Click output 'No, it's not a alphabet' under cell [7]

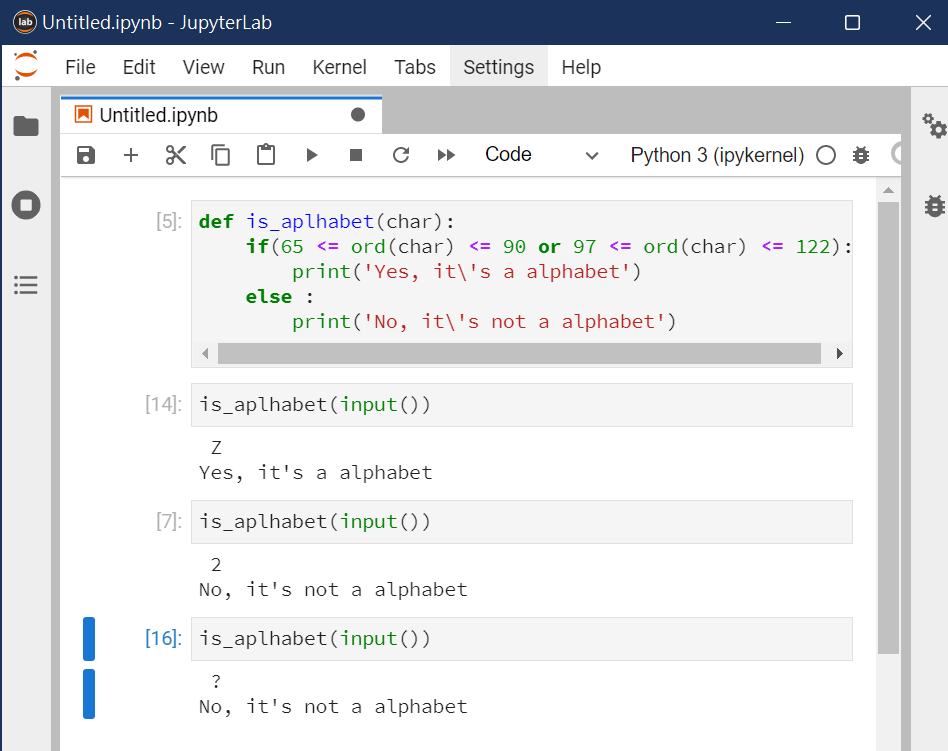[333, 590]
